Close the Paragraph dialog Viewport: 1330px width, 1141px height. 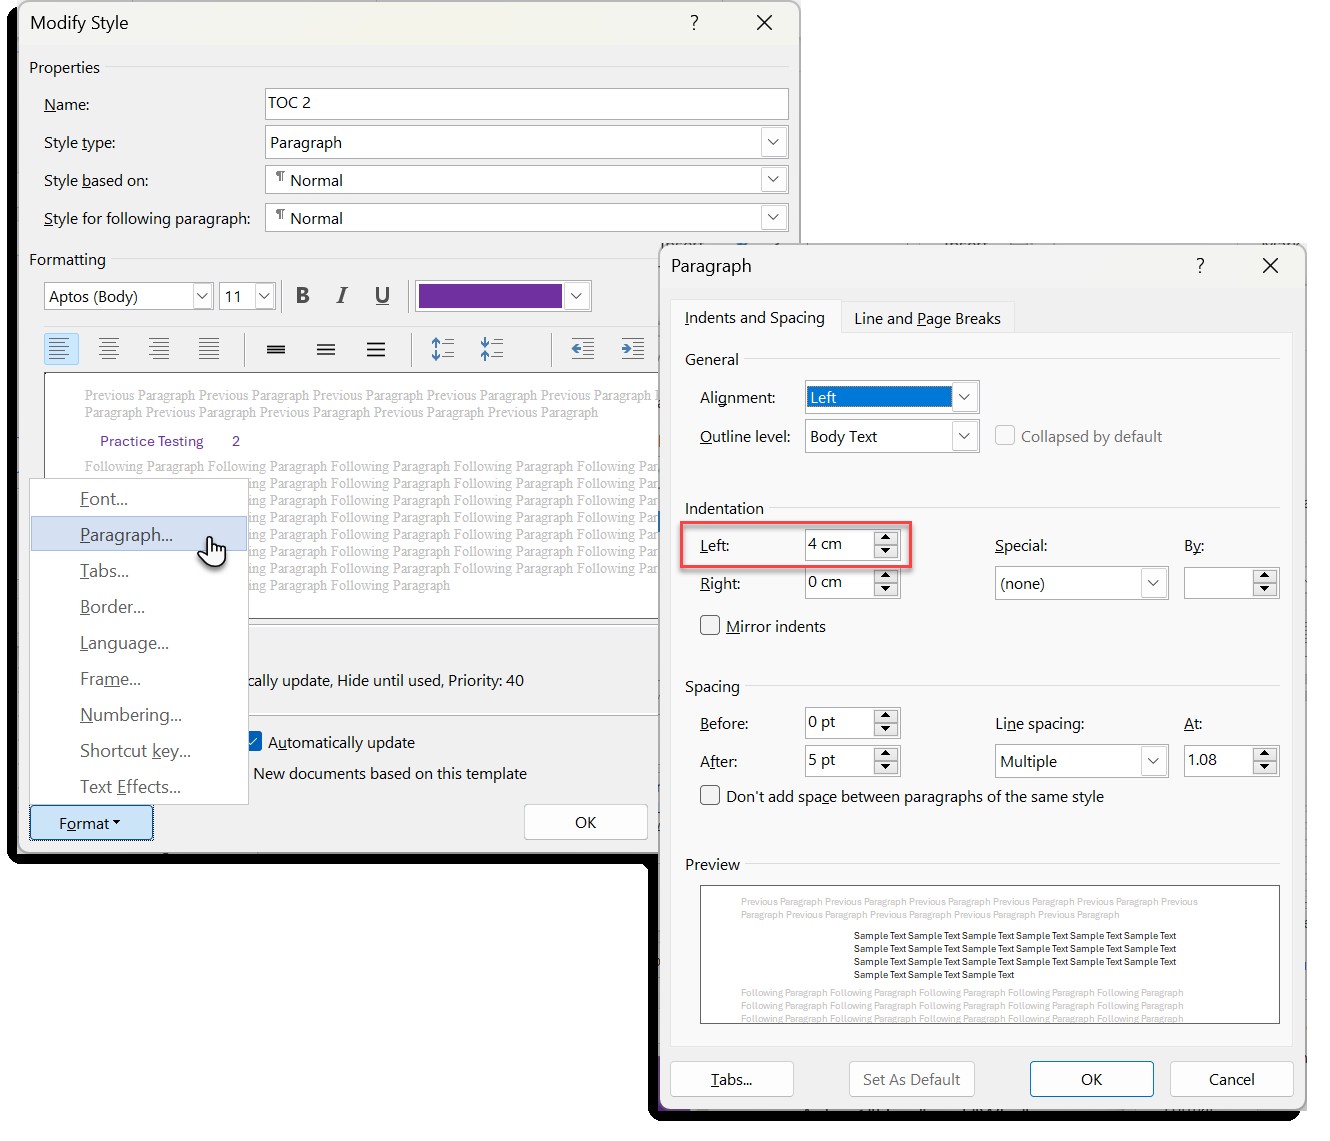pos(1270,265)
